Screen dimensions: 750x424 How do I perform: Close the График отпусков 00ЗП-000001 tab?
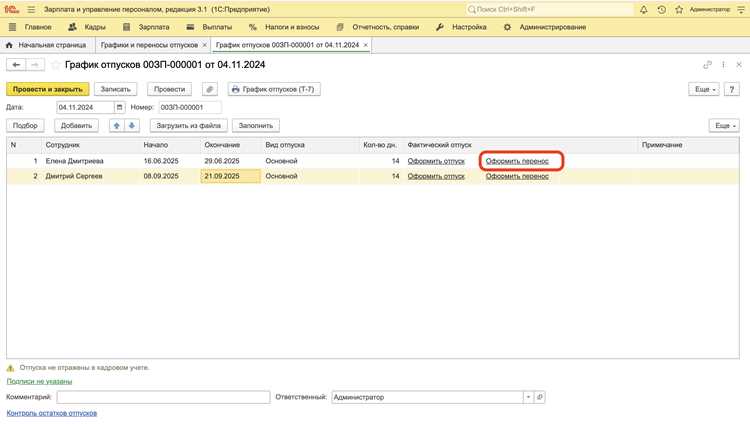(365, 45)
